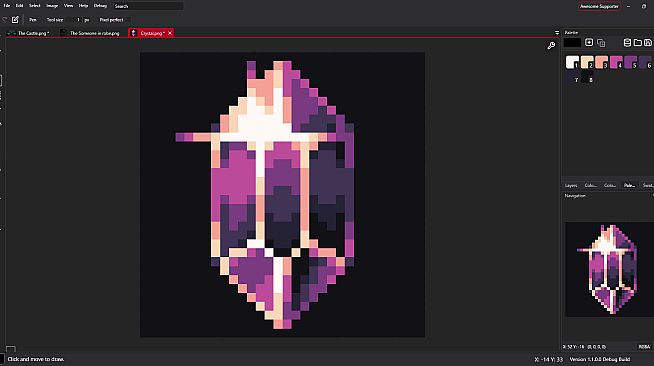Image resolution: width=654 pixels, height=366 pixels.
Task: Select near-black palette swatch number 8
Action: coord(587,77)
